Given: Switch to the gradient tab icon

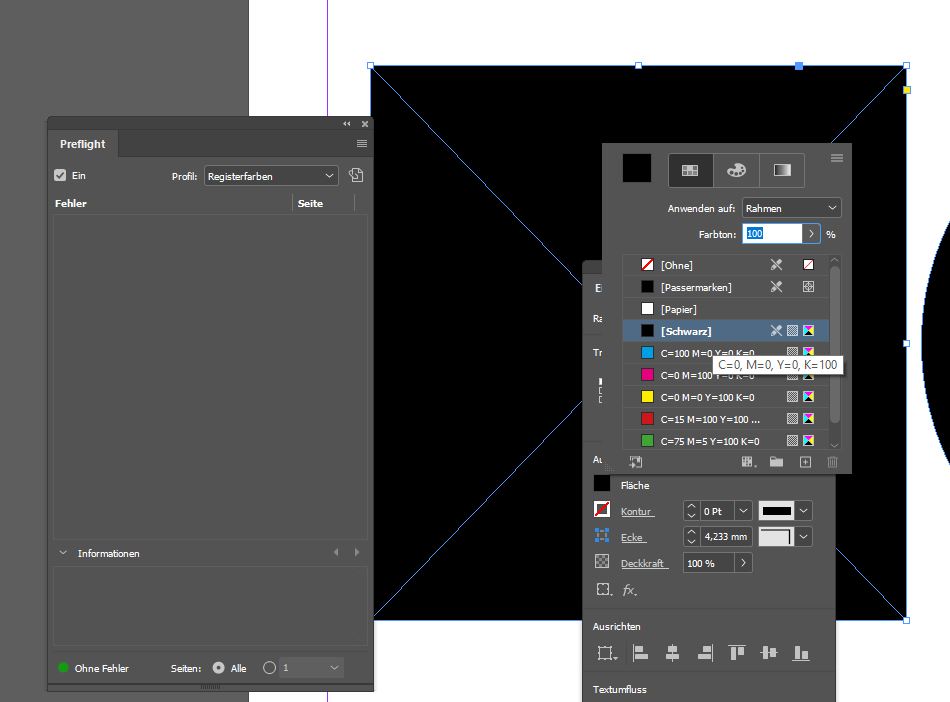Looking at the screenshot, I should pos(782,170).
